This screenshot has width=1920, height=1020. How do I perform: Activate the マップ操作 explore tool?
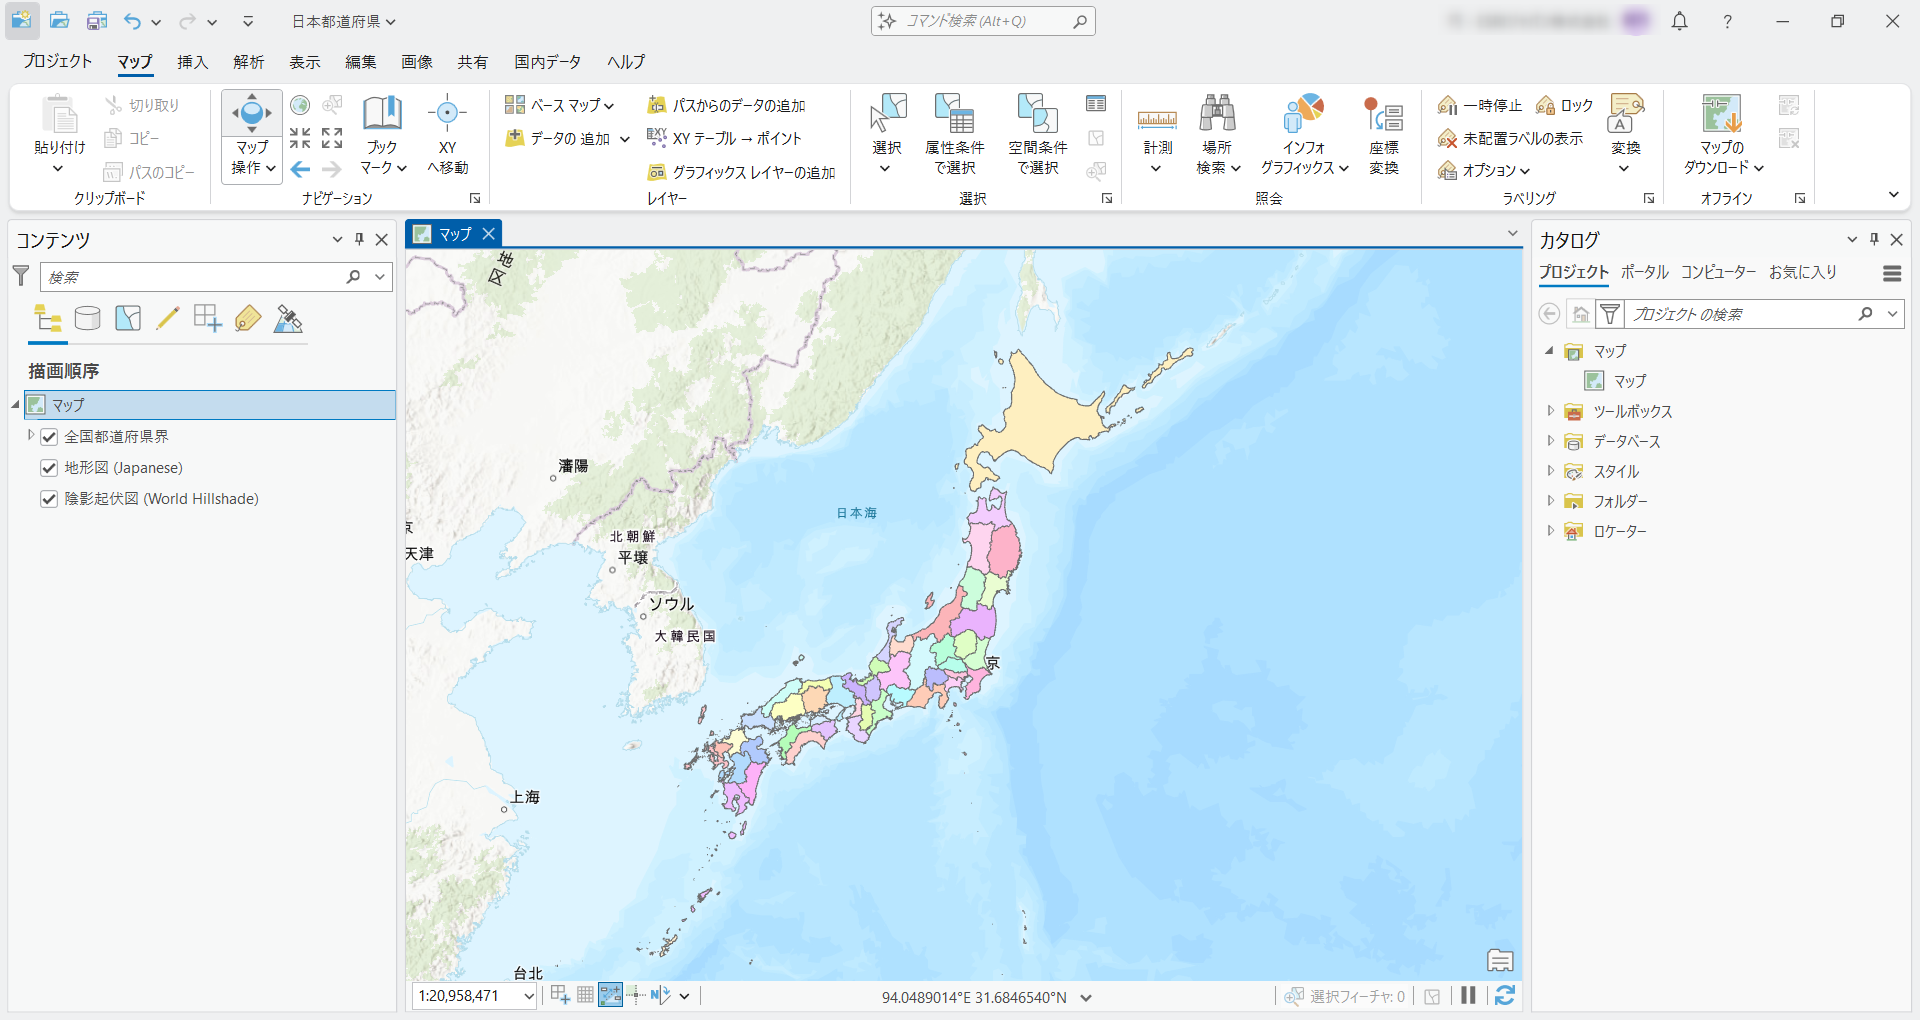point(252,114)
